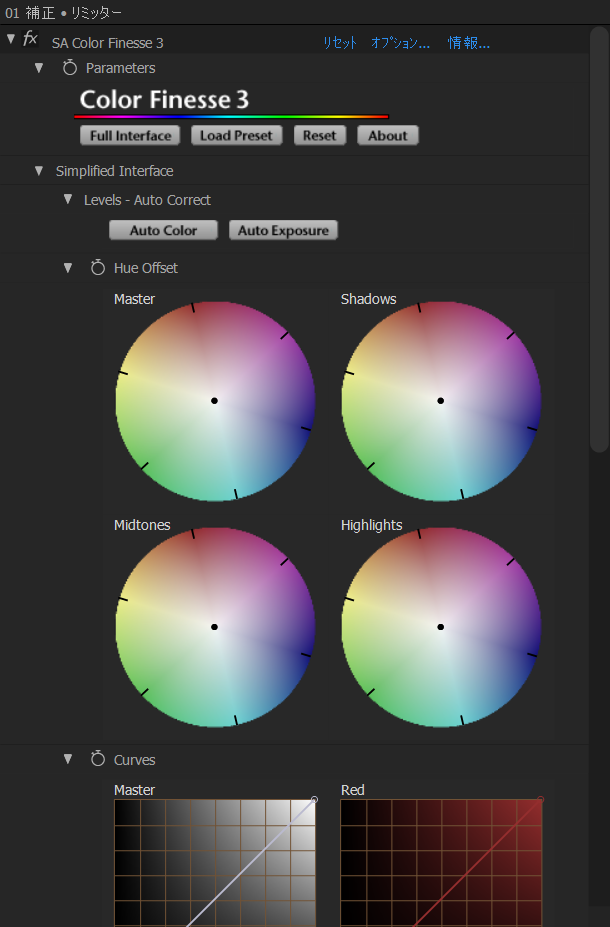The height and width of the screenshot is (927, 610).
Task: Open the オプション... link
Action: [x=400, y=43]
